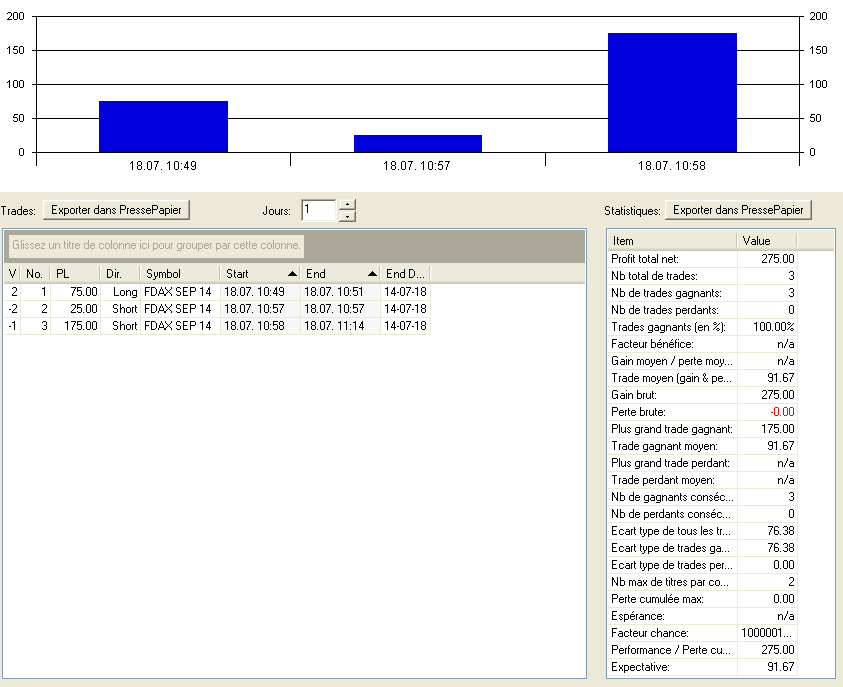Click the Start column sort arrow

pos(292,273)
